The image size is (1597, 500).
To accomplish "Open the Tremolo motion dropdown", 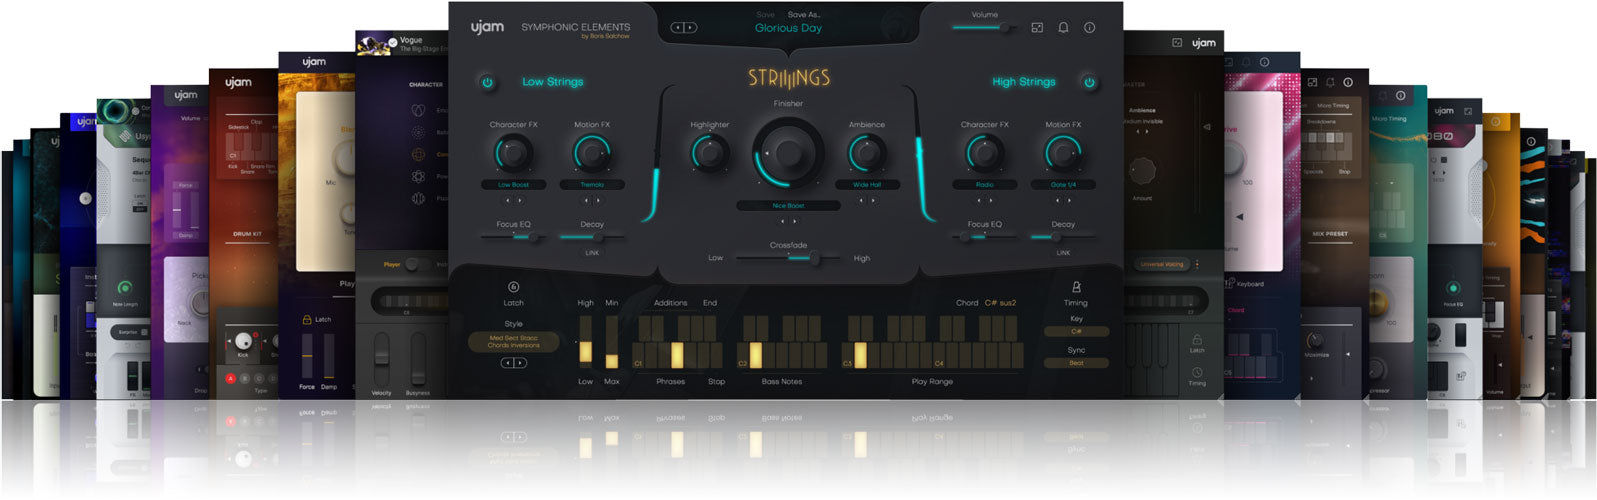I will 591,185.
